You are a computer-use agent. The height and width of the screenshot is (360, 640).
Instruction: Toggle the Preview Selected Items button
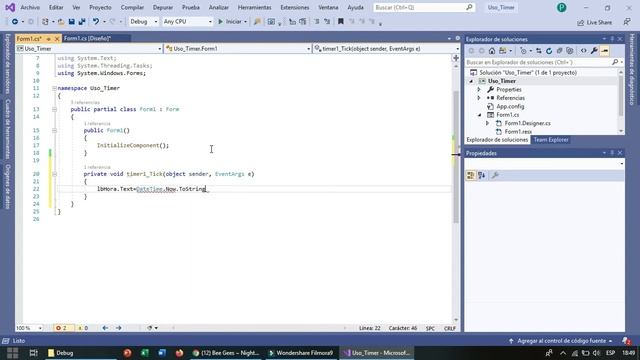point(605,51)
